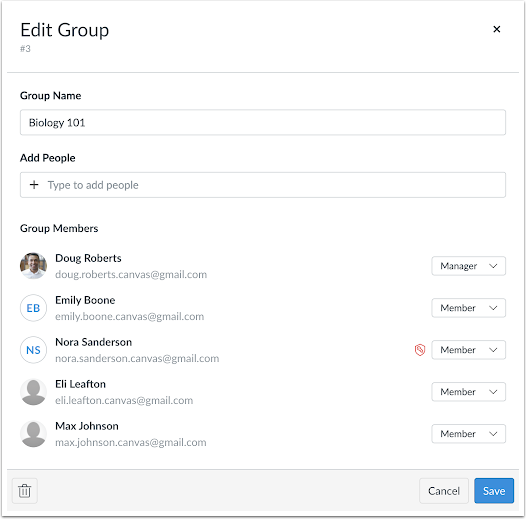526x519 pixels.
Task: Click the Group Name field with Biology 101
Action: 263,122
